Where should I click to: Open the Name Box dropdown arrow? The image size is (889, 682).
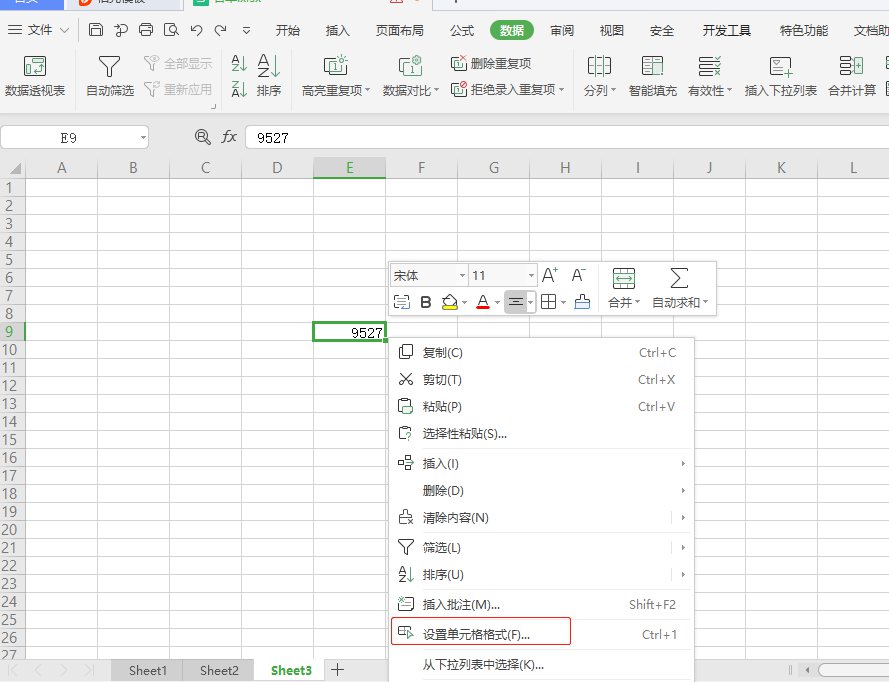[143, 137]
